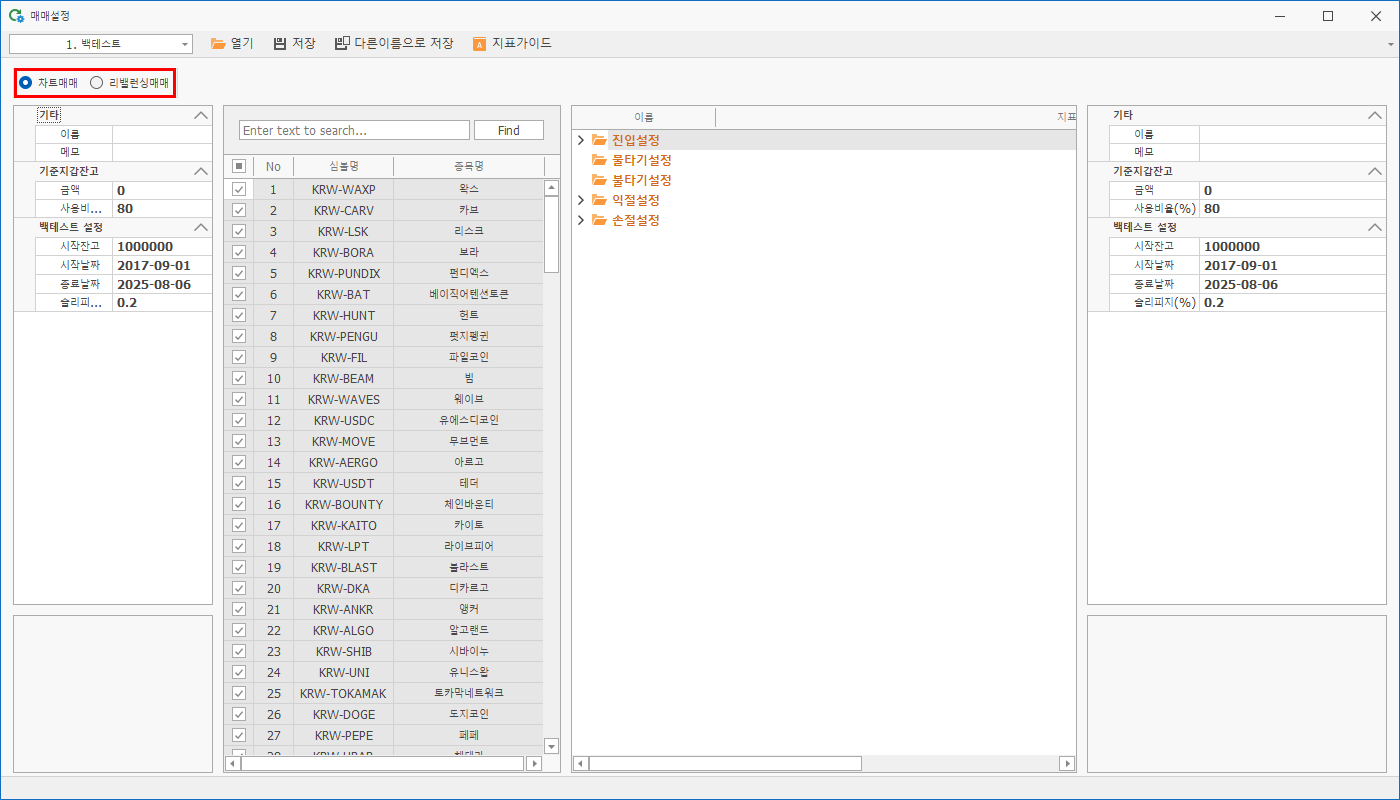Viewport: 1400px width, 800px height.
Task: Click the 지표가이드 toolbar label
Action: [522, 44]
